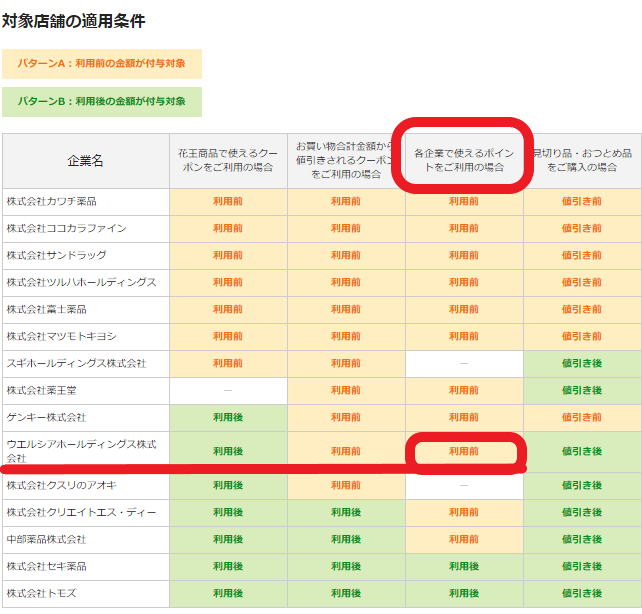Screen dimensions: 642x614
Task: Click 薬王堂 row's 値引き後 cell
Action: pyautogui.click(x=582, y=391)
